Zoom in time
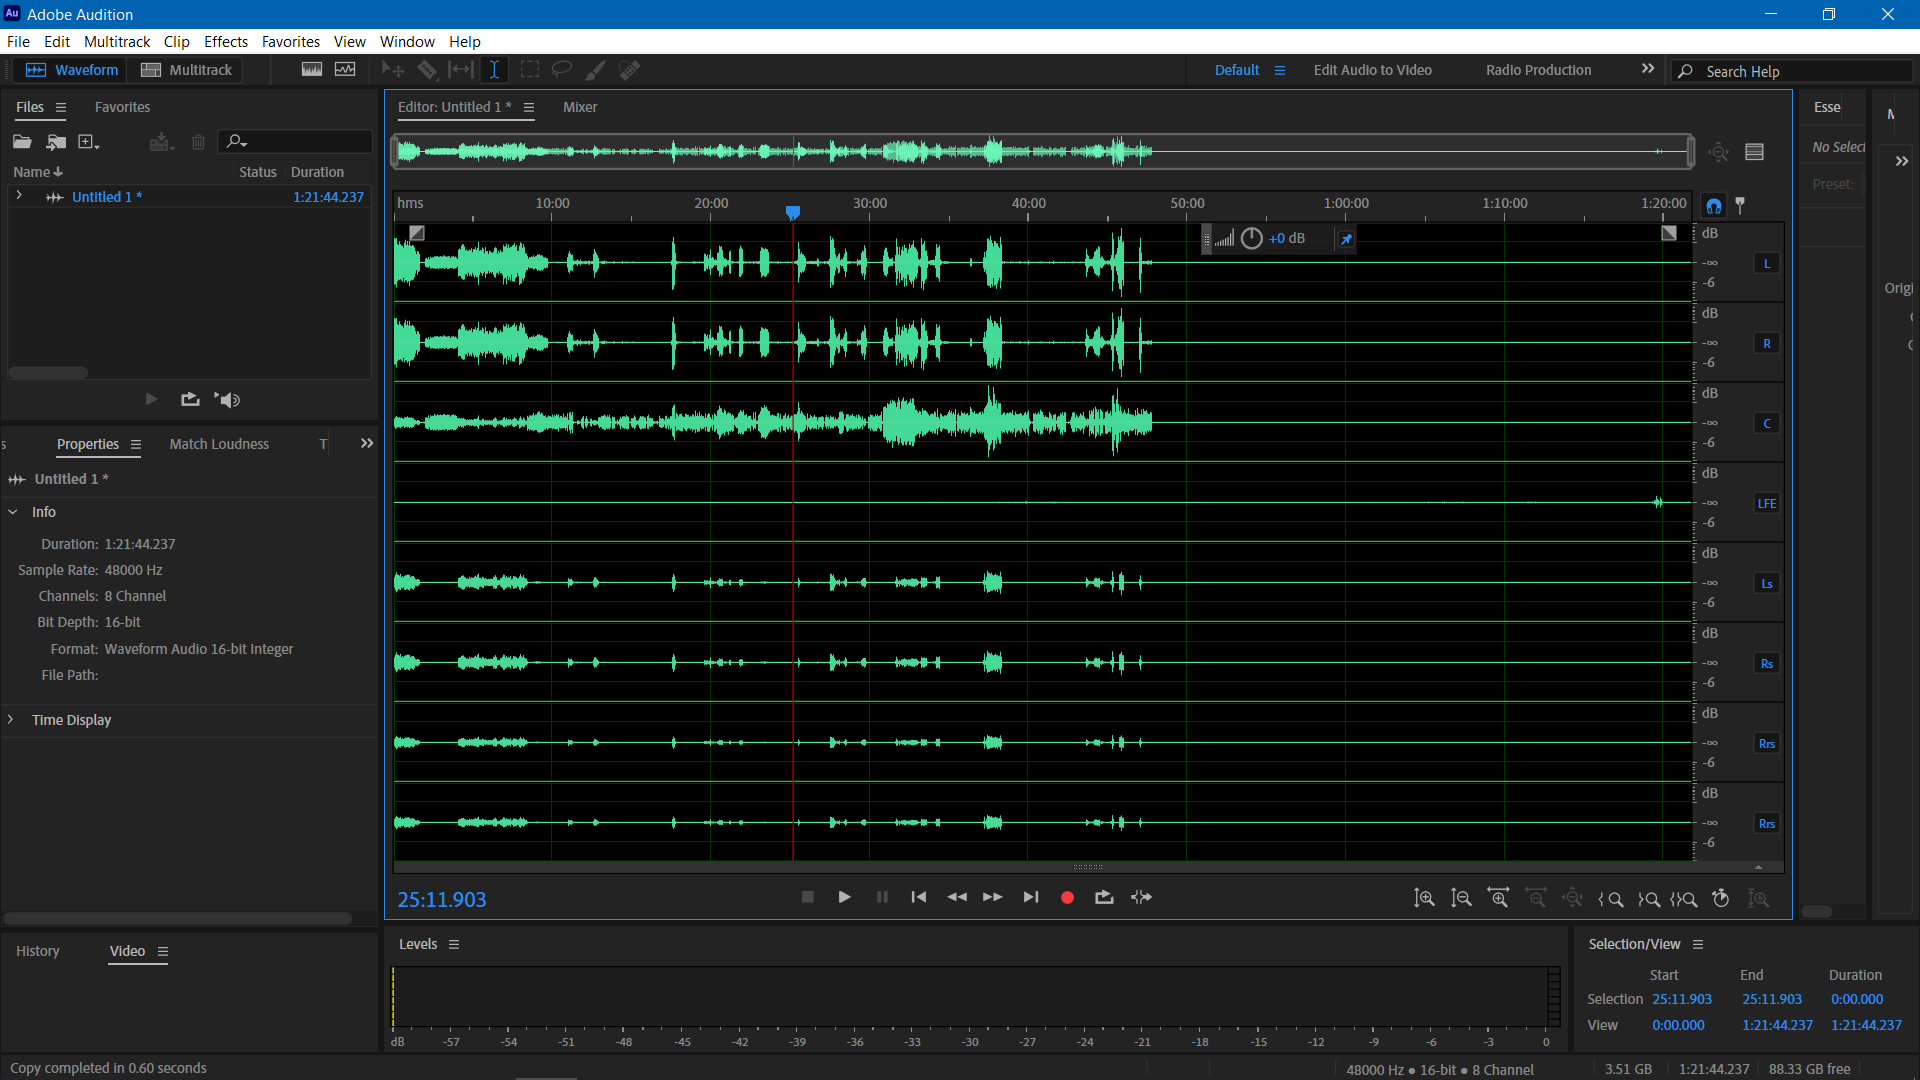Image resolution: width=1920 pixels, height=1080 pixels. click(x=1498, y=898)
